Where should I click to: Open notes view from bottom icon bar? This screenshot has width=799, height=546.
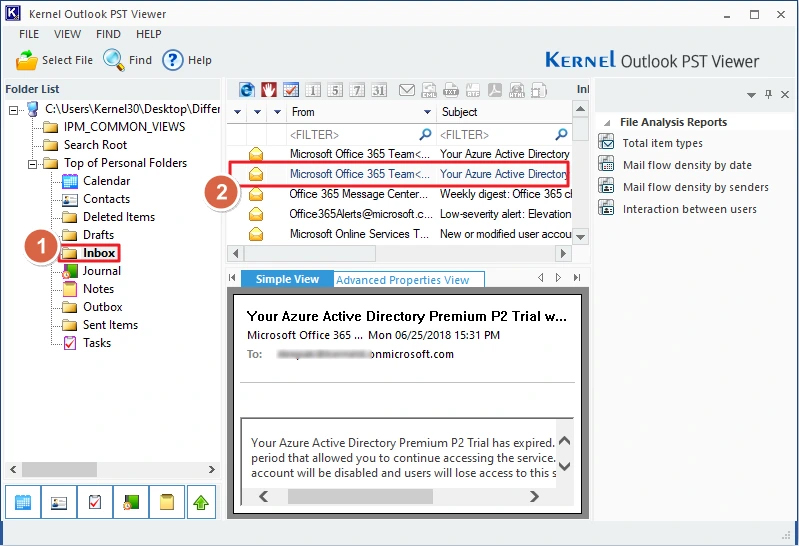click(x=167, y=502)
